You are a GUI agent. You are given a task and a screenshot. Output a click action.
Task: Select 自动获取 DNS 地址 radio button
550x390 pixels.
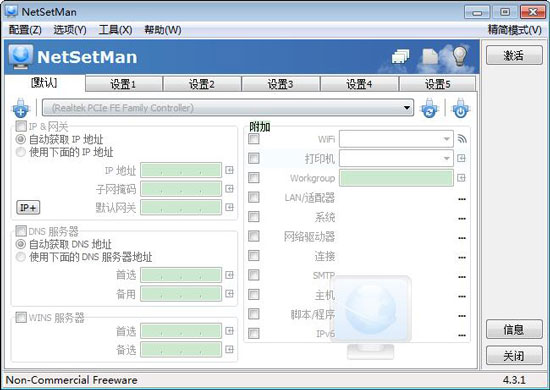pyautogui.click(x=21, y=244)
